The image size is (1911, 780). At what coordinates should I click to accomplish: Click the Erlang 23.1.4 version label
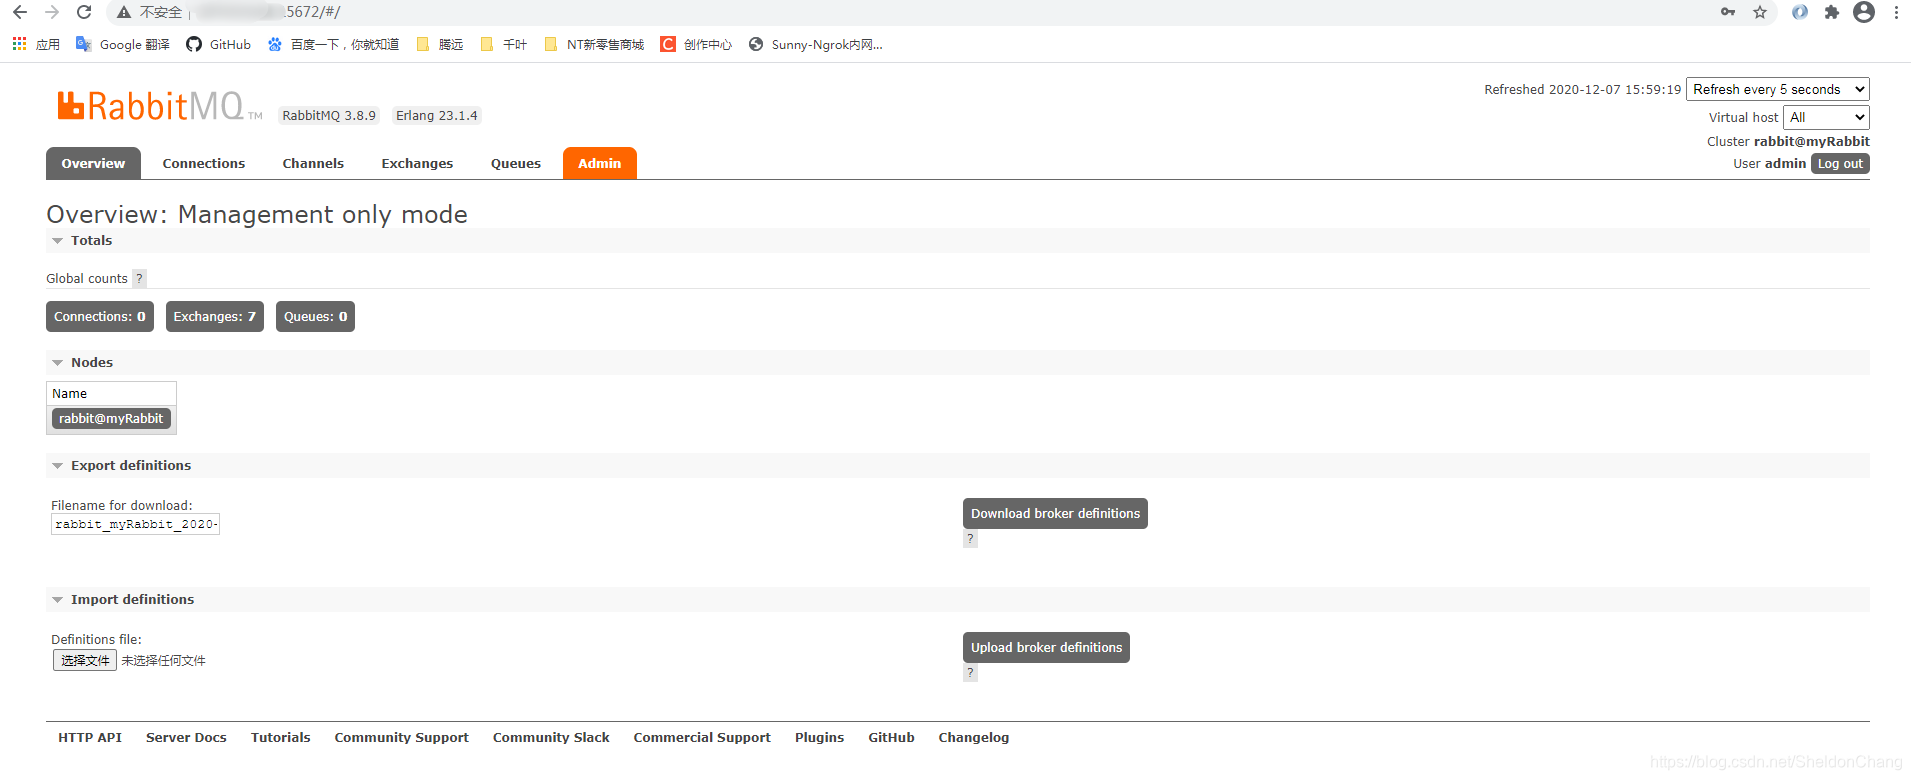pos(437,116)
